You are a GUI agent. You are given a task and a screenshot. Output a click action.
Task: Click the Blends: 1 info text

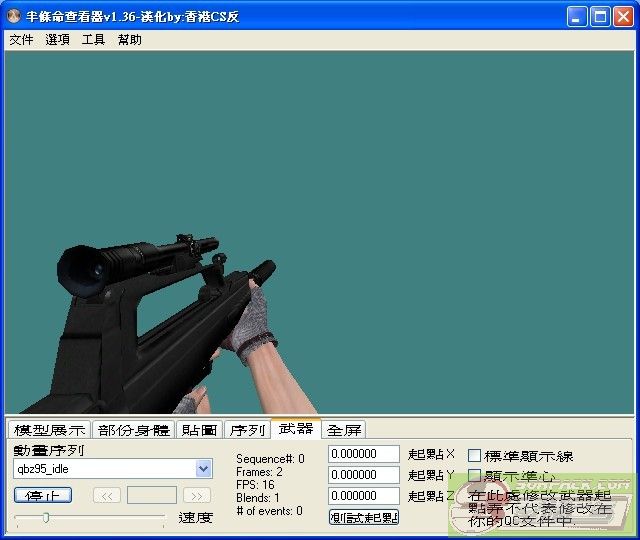tap(258, 498)
